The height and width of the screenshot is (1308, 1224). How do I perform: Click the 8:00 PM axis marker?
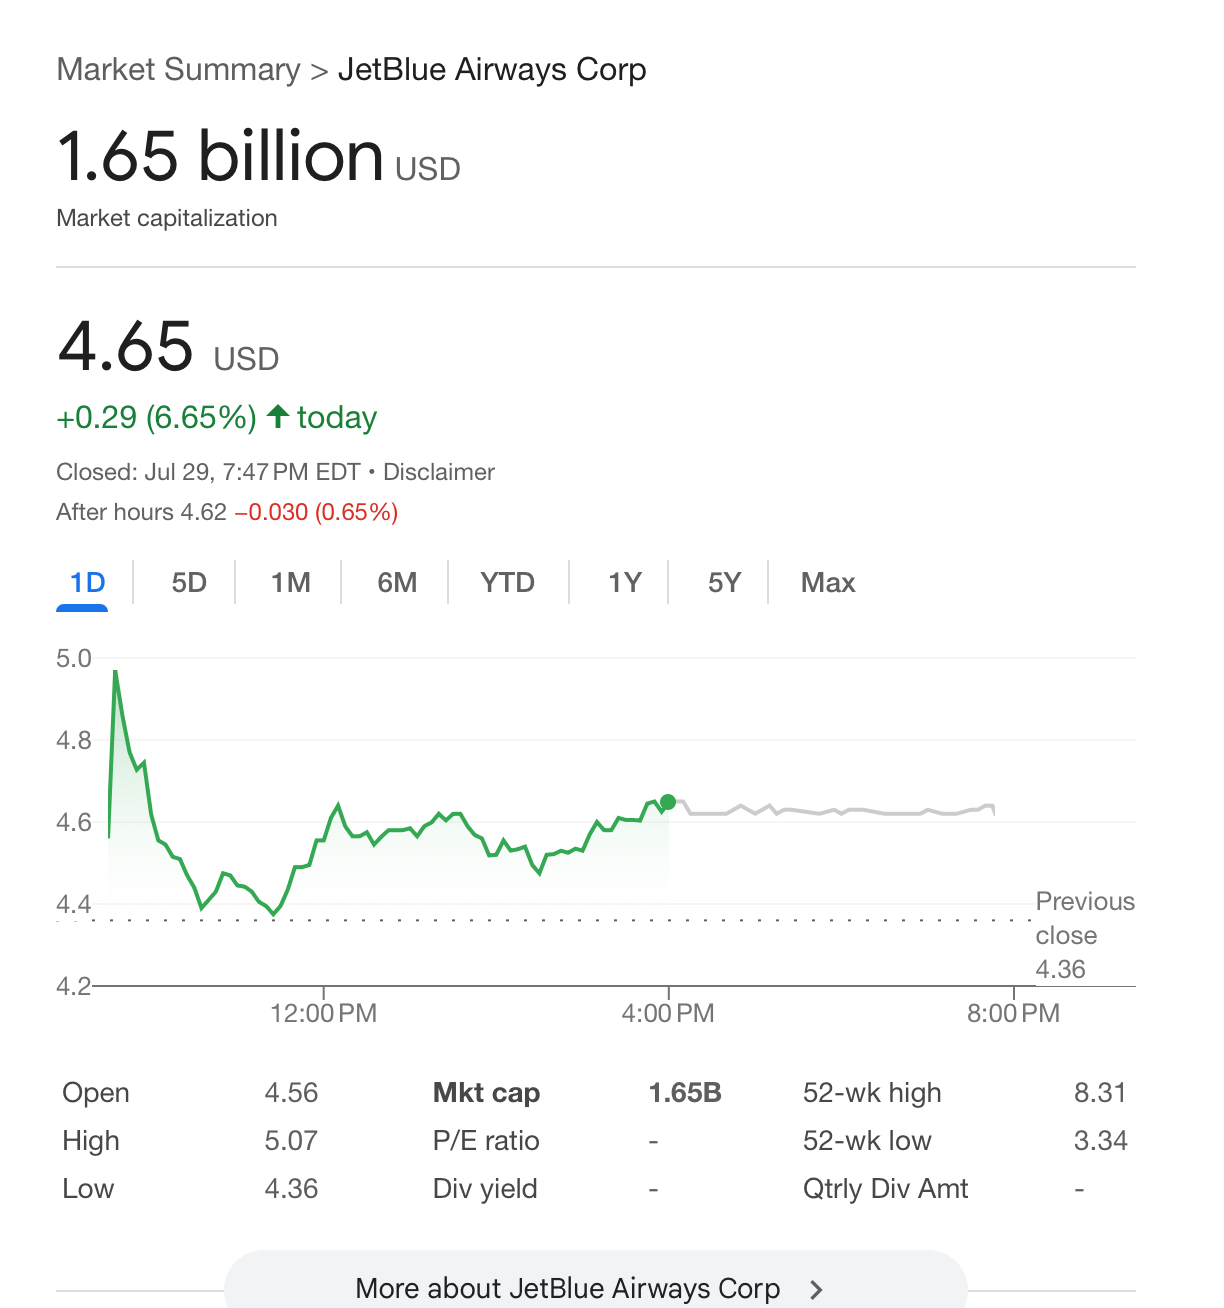coord(1013,1013)
